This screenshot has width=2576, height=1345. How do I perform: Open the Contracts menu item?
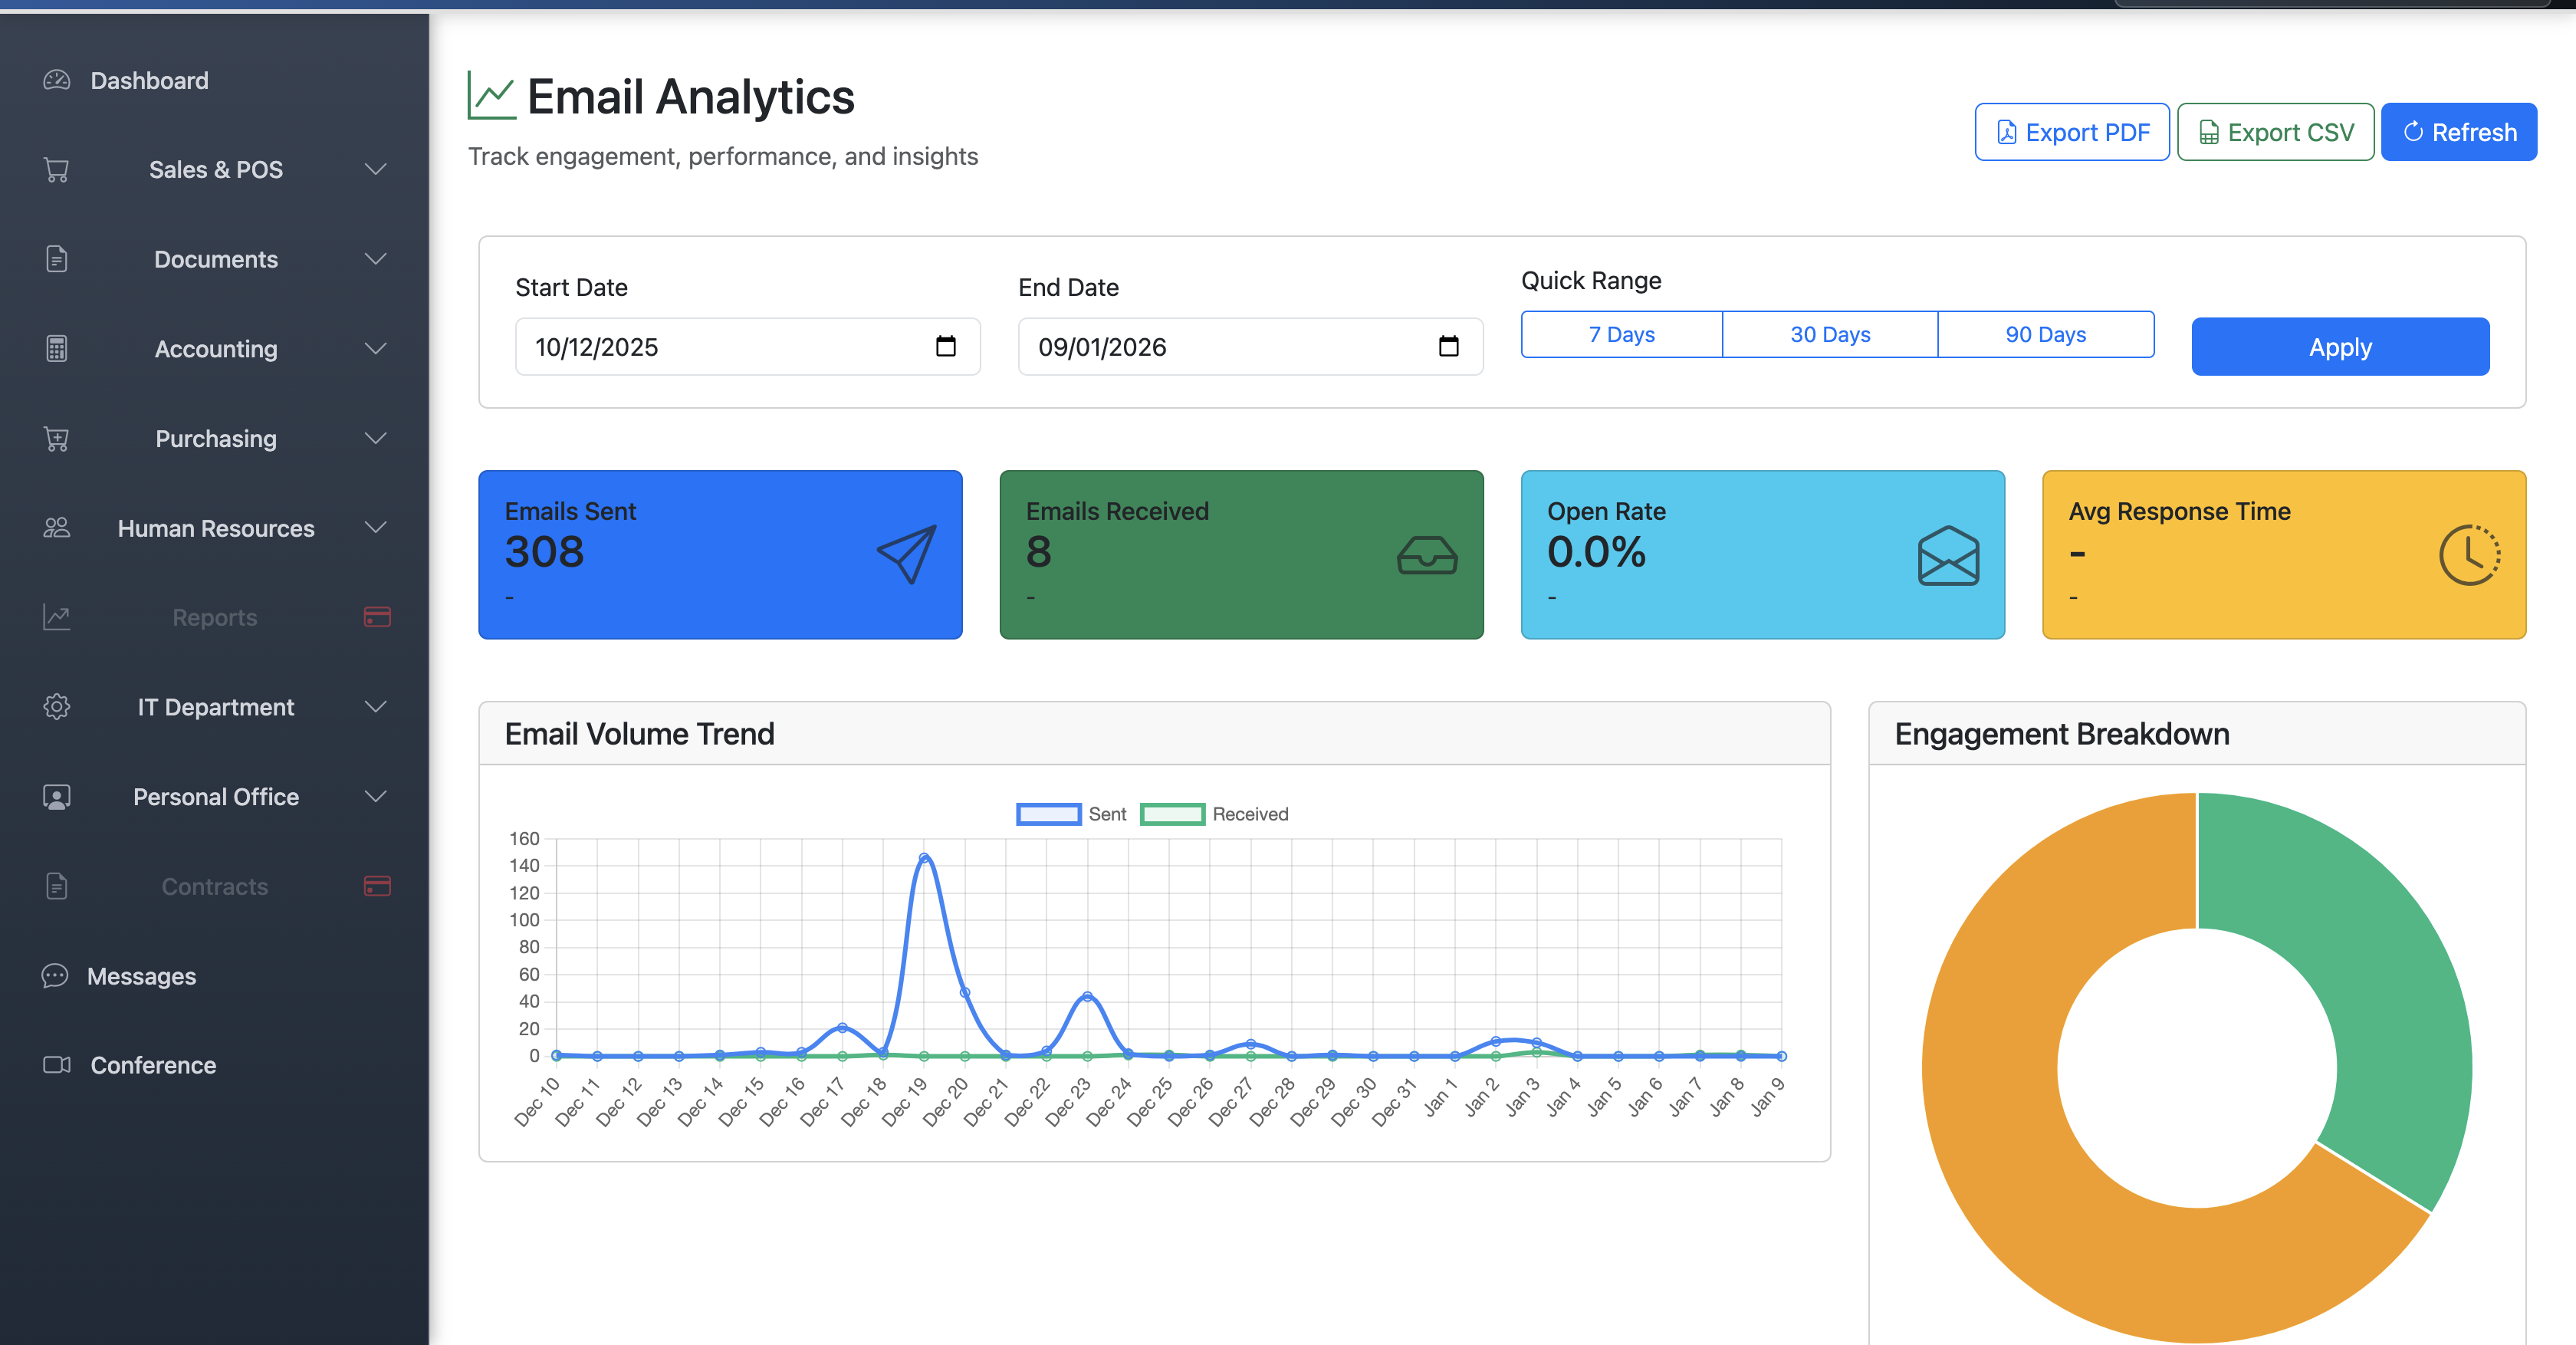tap(214, 886)
